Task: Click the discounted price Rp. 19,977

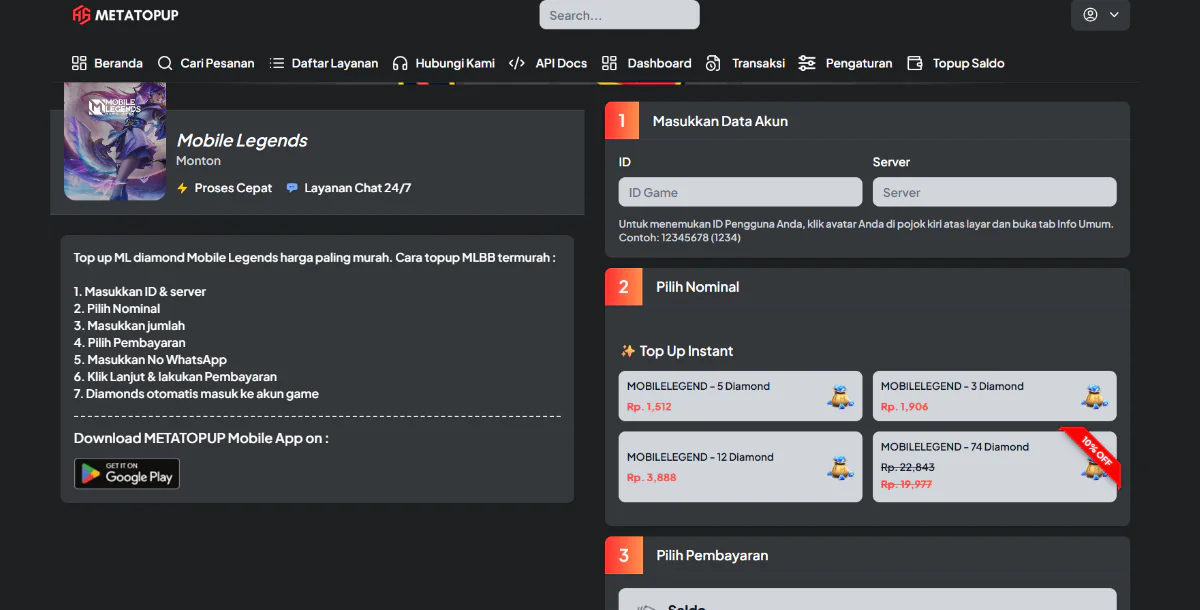Action: (906, 484)
